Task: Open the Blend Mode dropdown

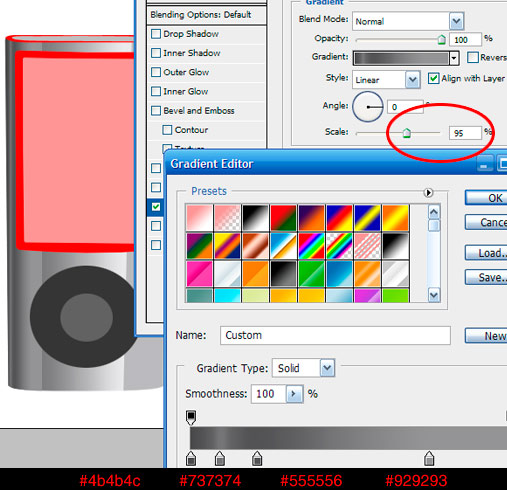Action: (456, 22)
